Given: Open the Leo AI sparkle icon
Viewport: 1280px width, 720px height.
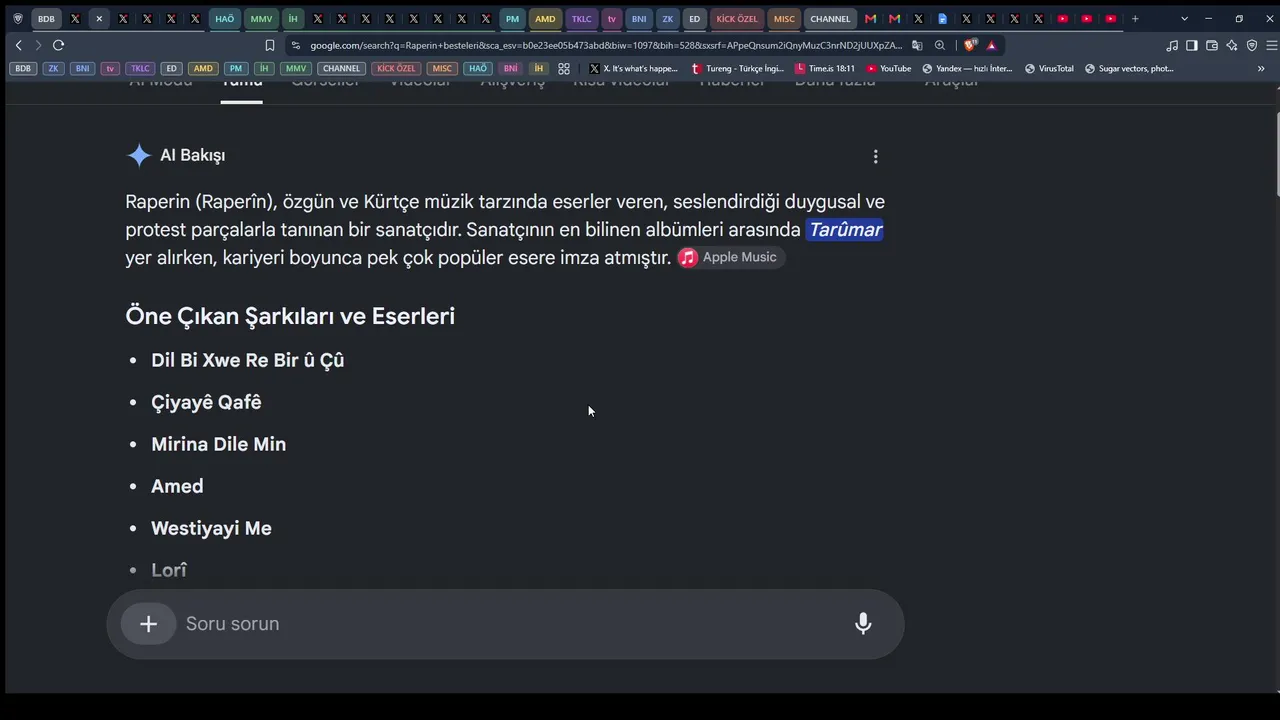Looking at the screenshot, I should click(1232, 45).
